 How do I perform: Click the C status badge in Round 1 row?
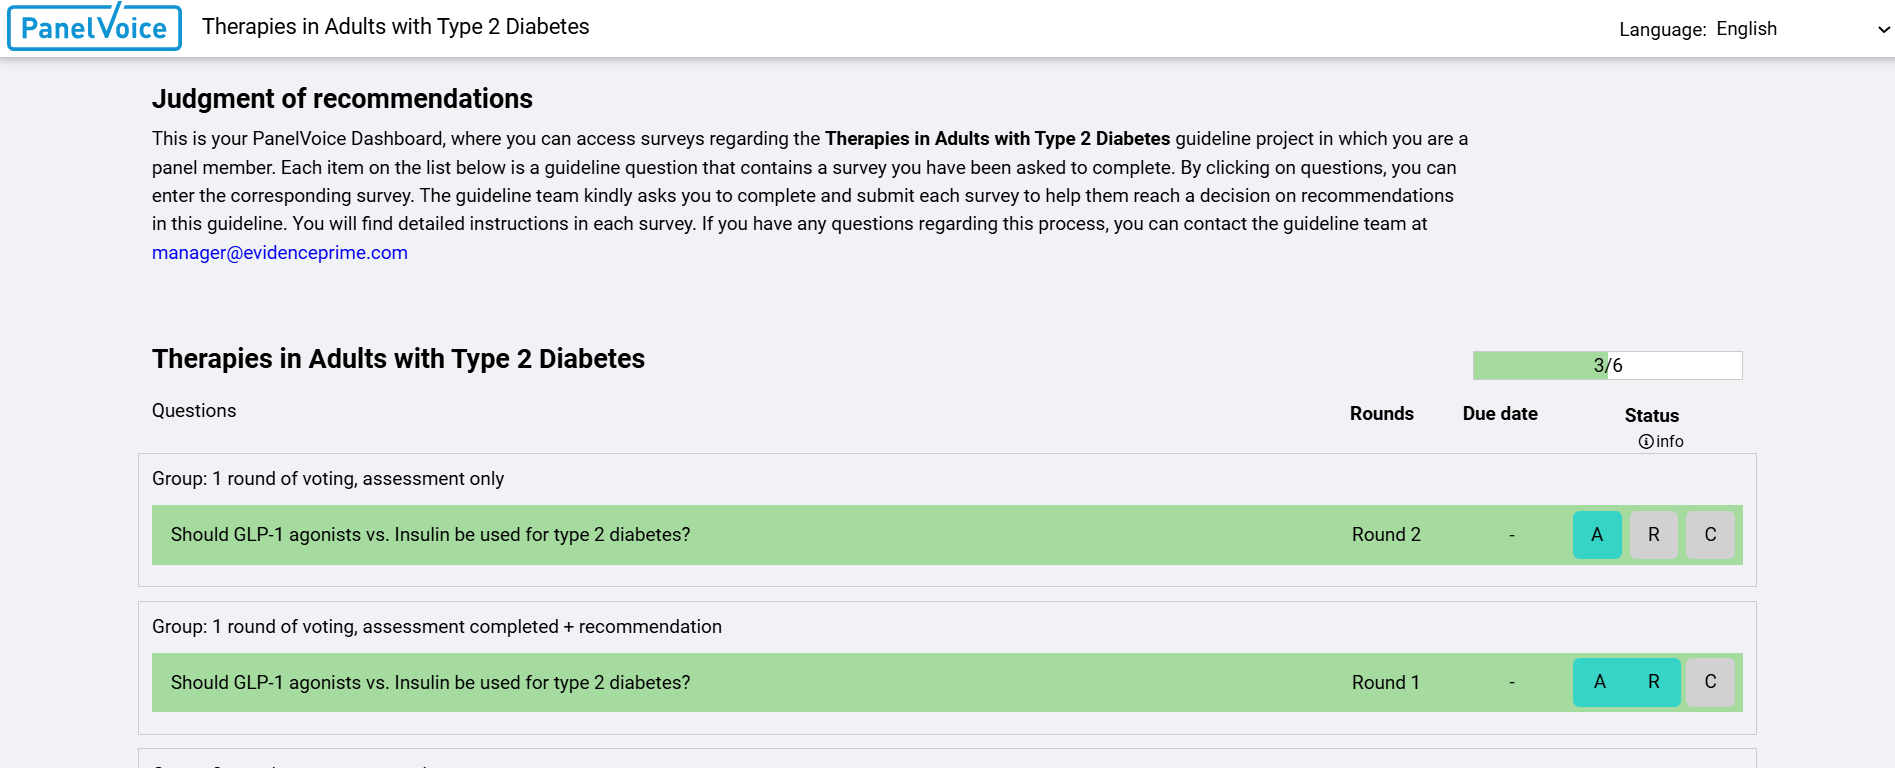[1710, 682]
